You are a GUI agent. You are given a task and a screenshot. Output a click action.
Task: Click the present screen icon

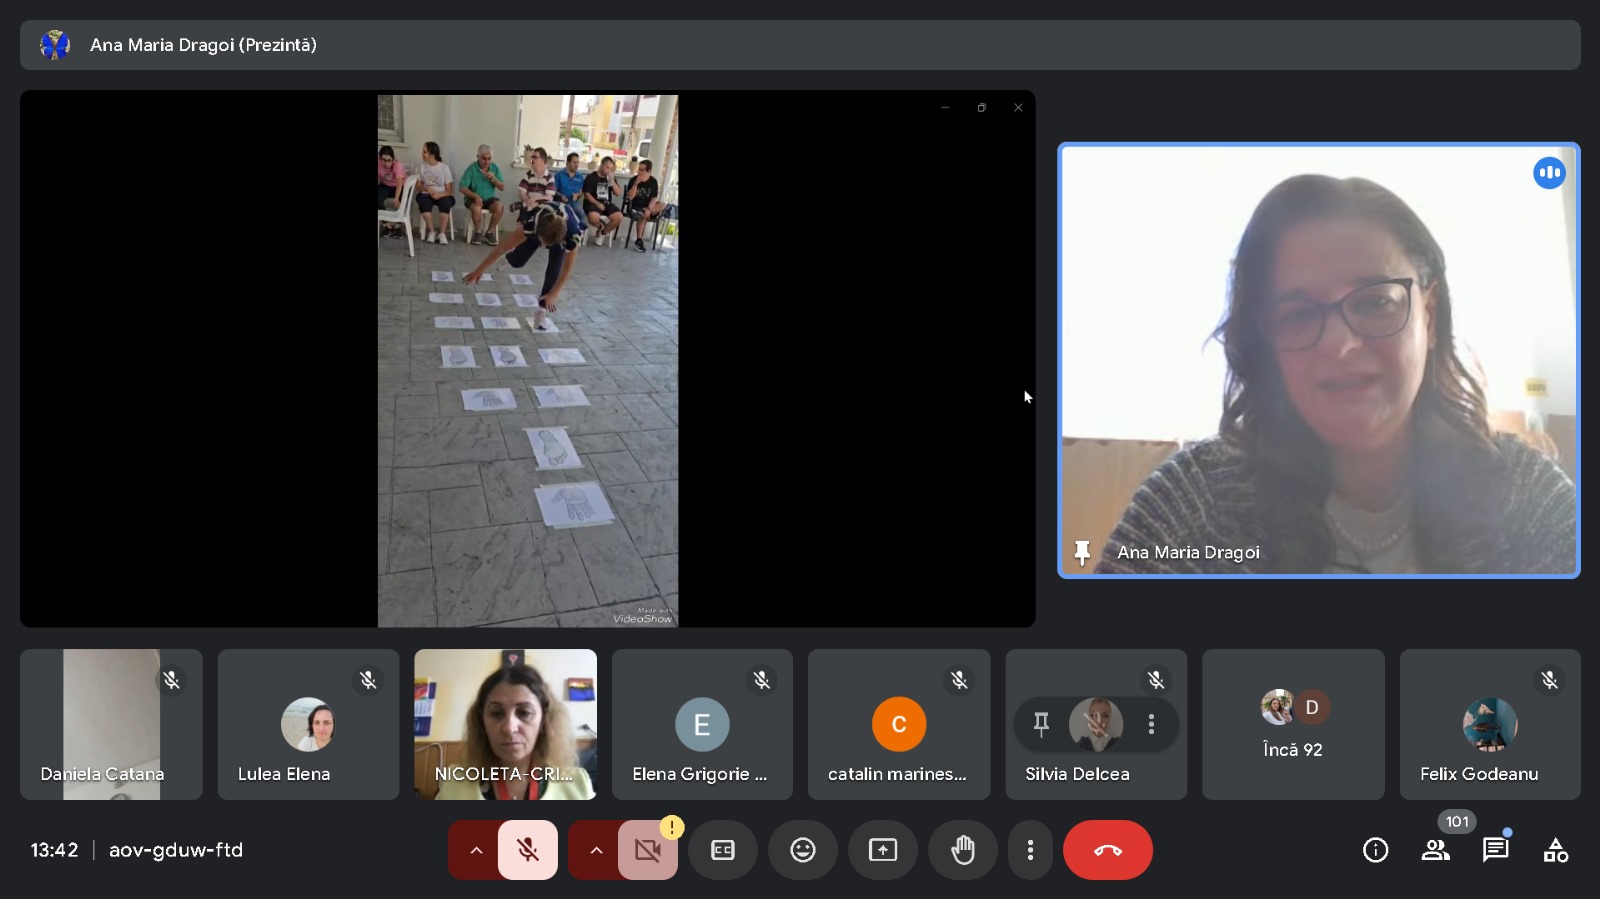(882, 850)
